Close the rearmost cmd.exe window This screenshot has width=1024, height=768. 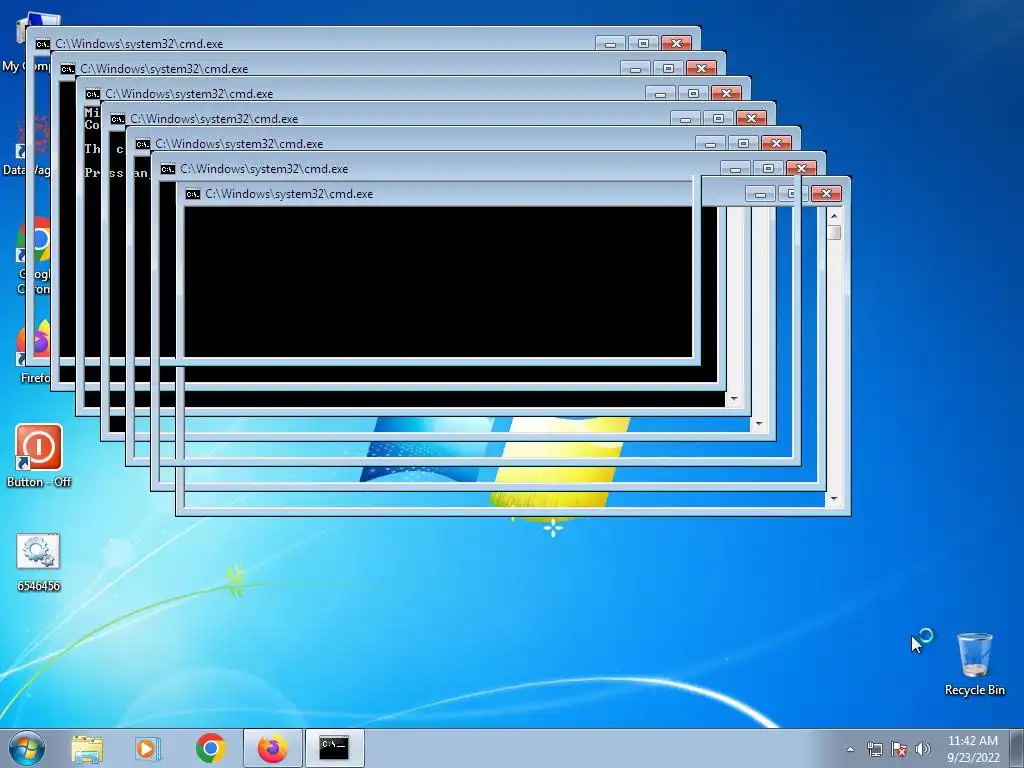coord(677,43)
